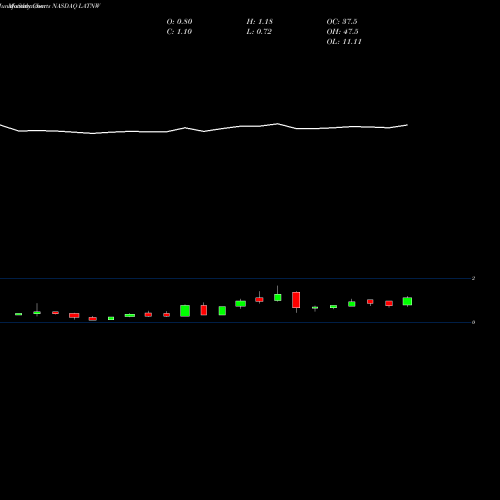The image size is (500, 500).
Task: Select the open price value O: 0.80
Action: point(179,22)
